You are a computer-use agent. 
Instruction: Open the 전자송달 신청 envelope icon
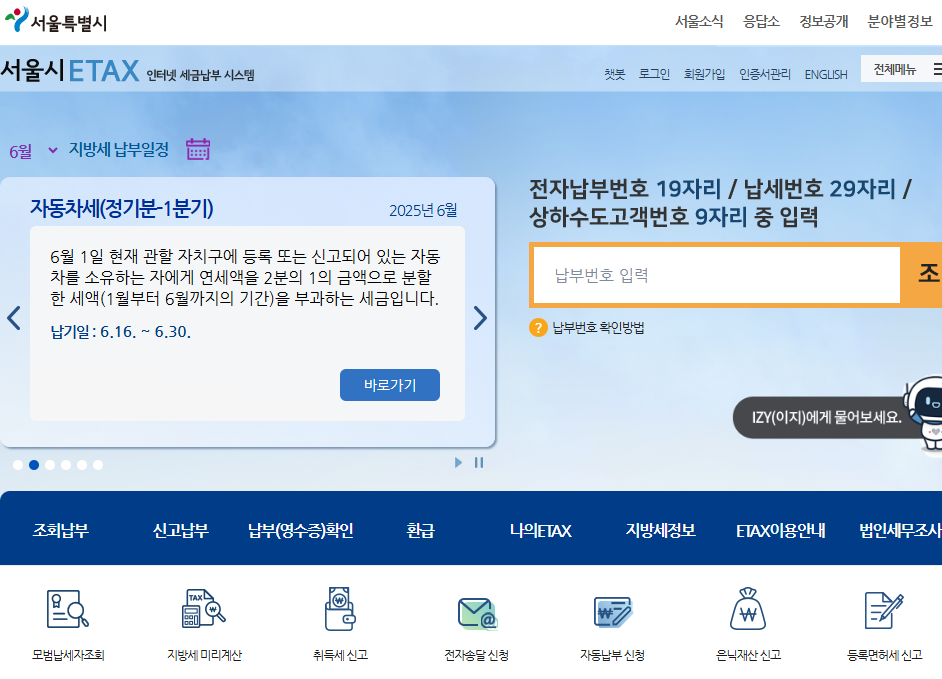[x=477, y=612]
